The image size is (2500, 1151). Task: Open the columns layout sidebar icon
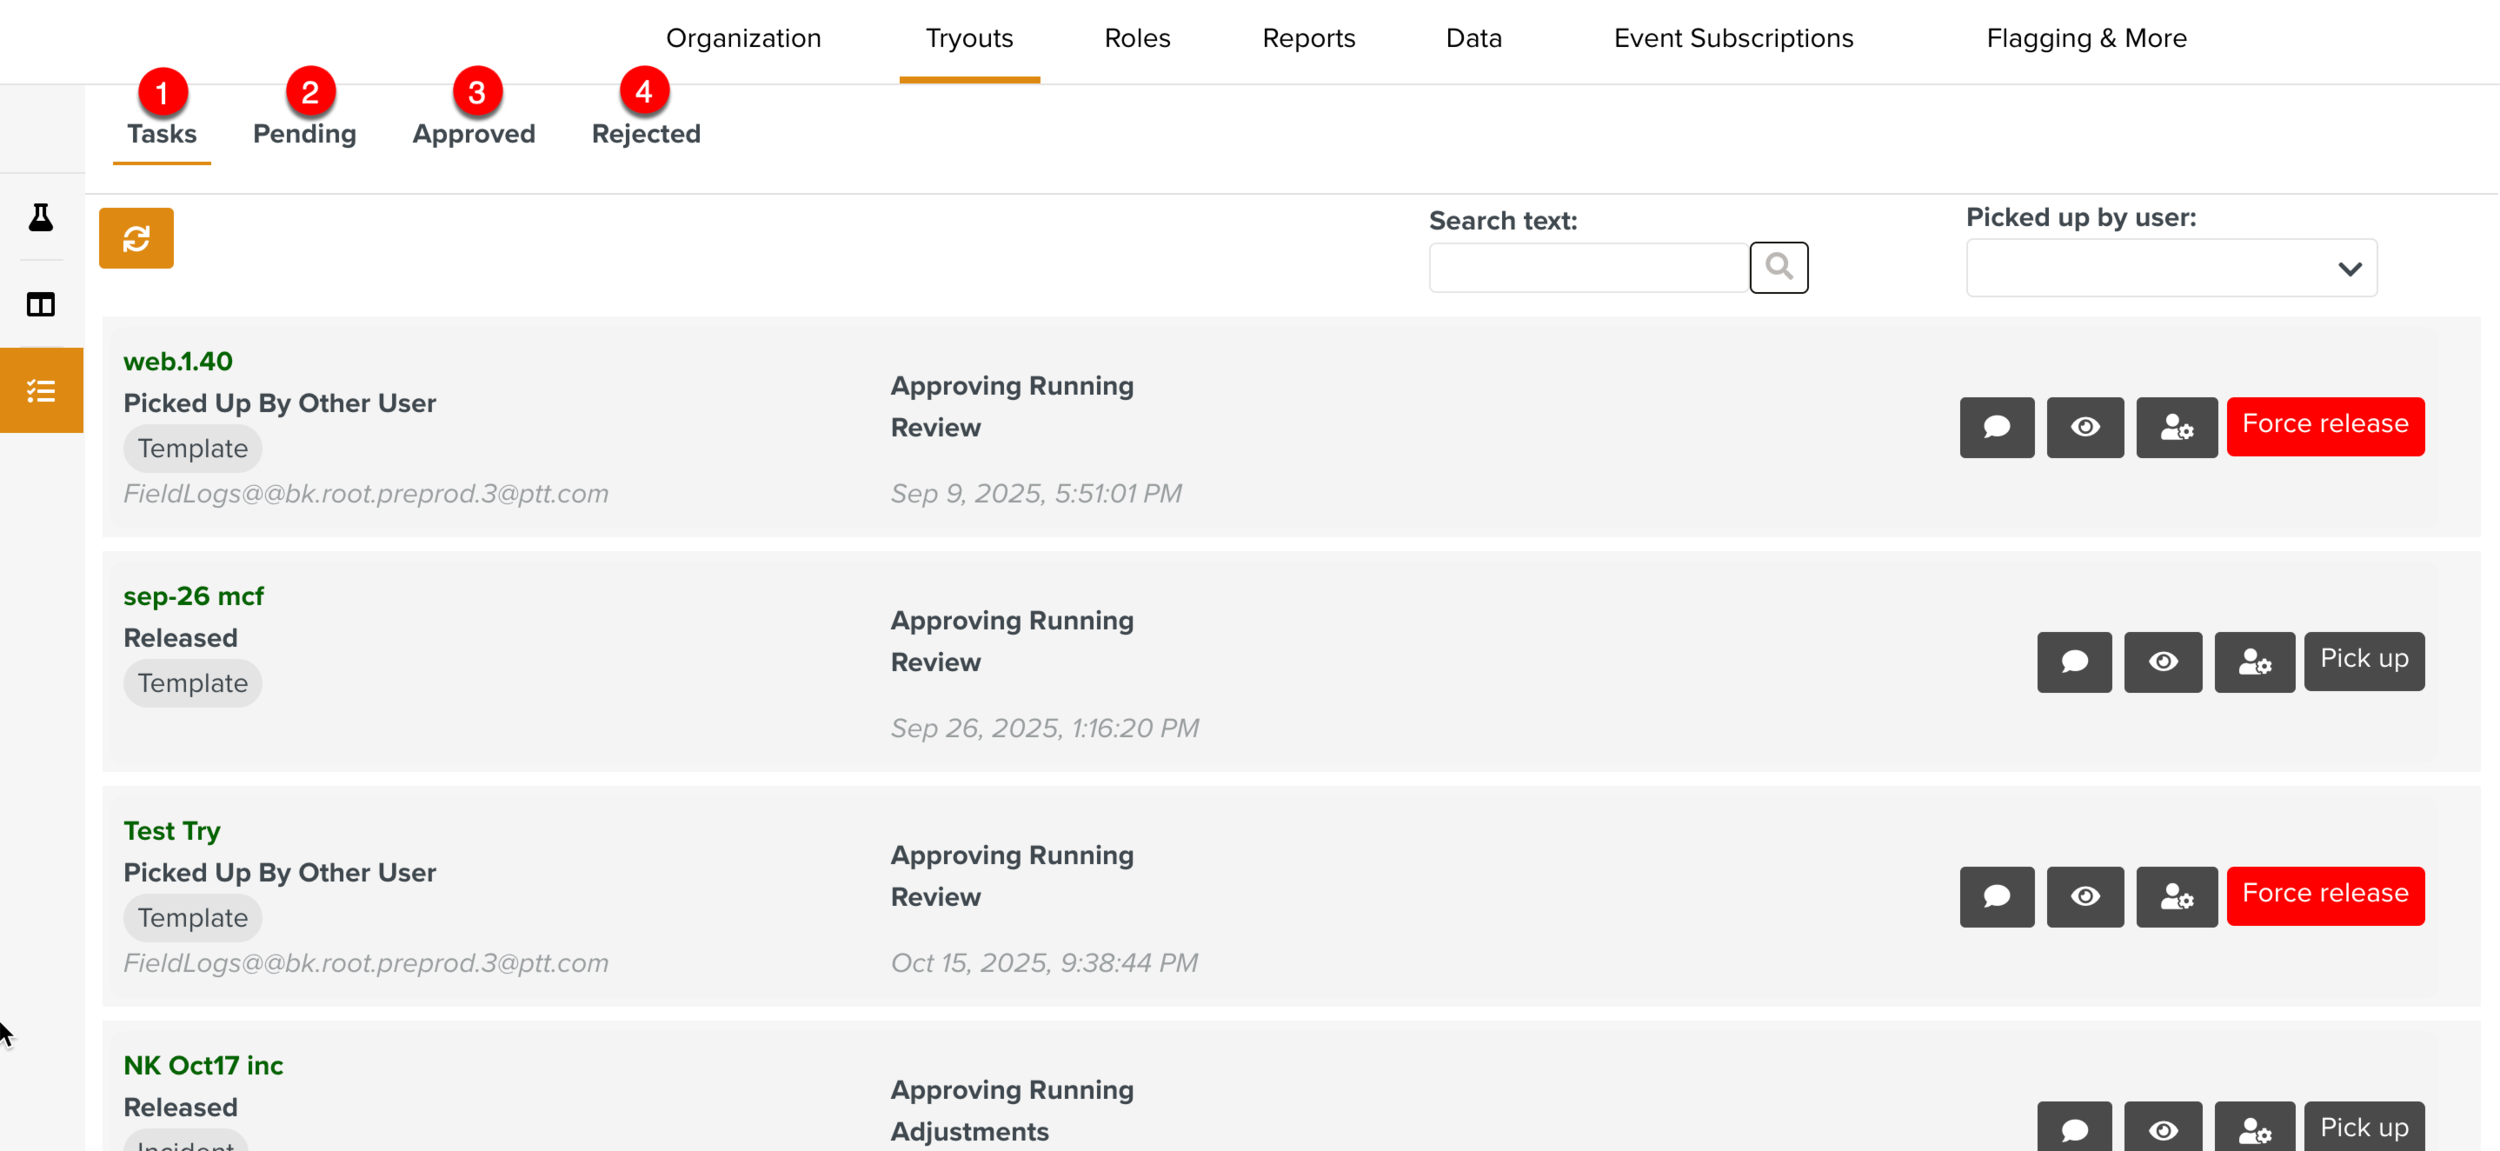(41, 305)
